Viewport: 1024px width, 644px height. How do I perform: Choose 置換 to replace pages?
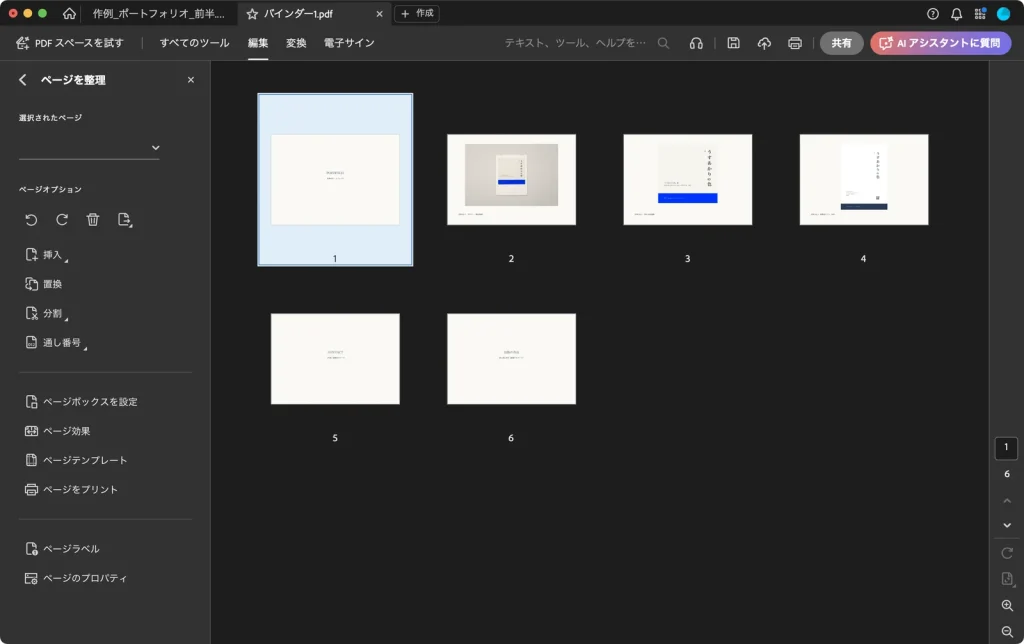point(43,284)
